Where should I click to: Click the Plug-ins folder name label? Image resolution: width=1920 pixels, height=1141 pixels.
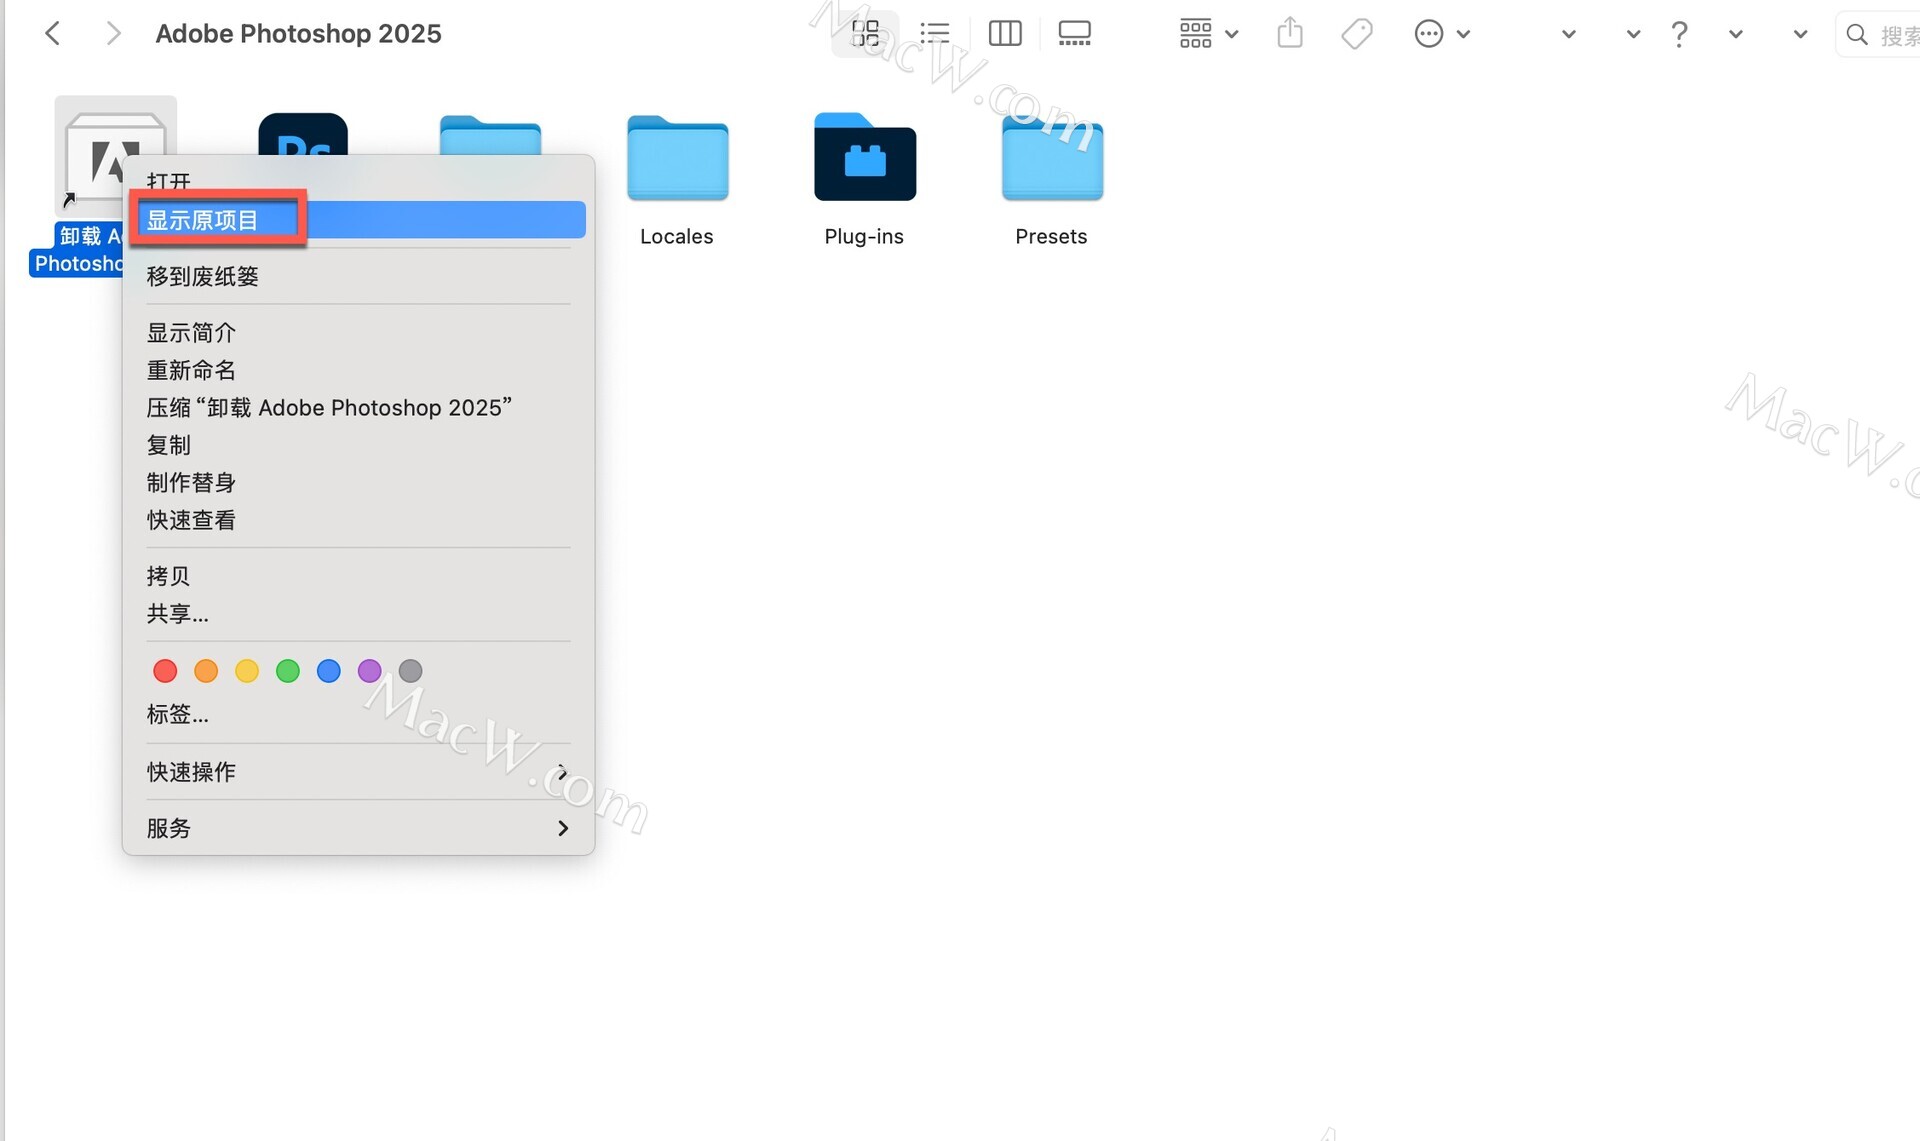pyautogui.click(x=864, y=236)
